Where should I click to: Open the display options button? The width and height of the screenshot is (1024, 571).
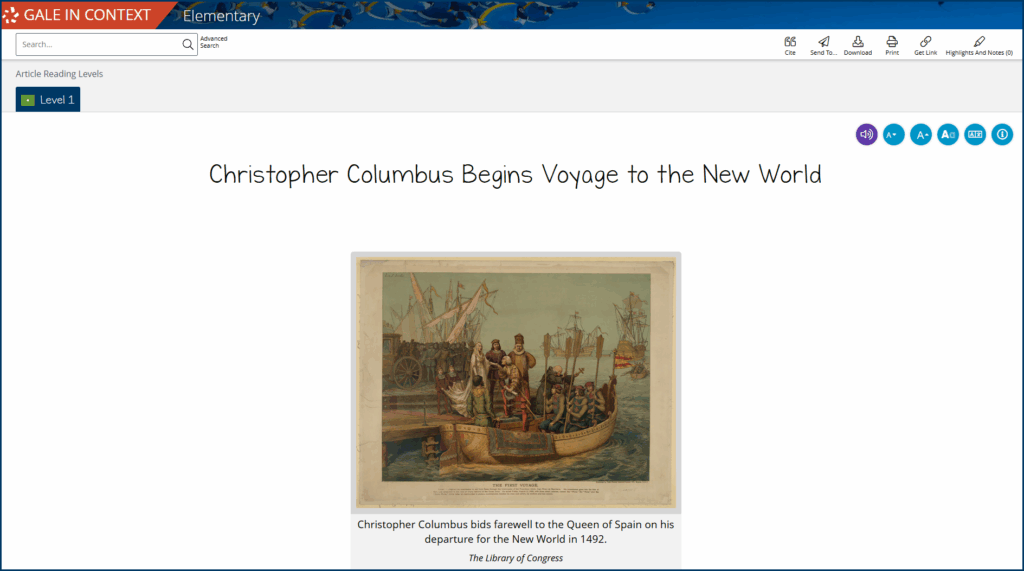[x=947, y=134]
